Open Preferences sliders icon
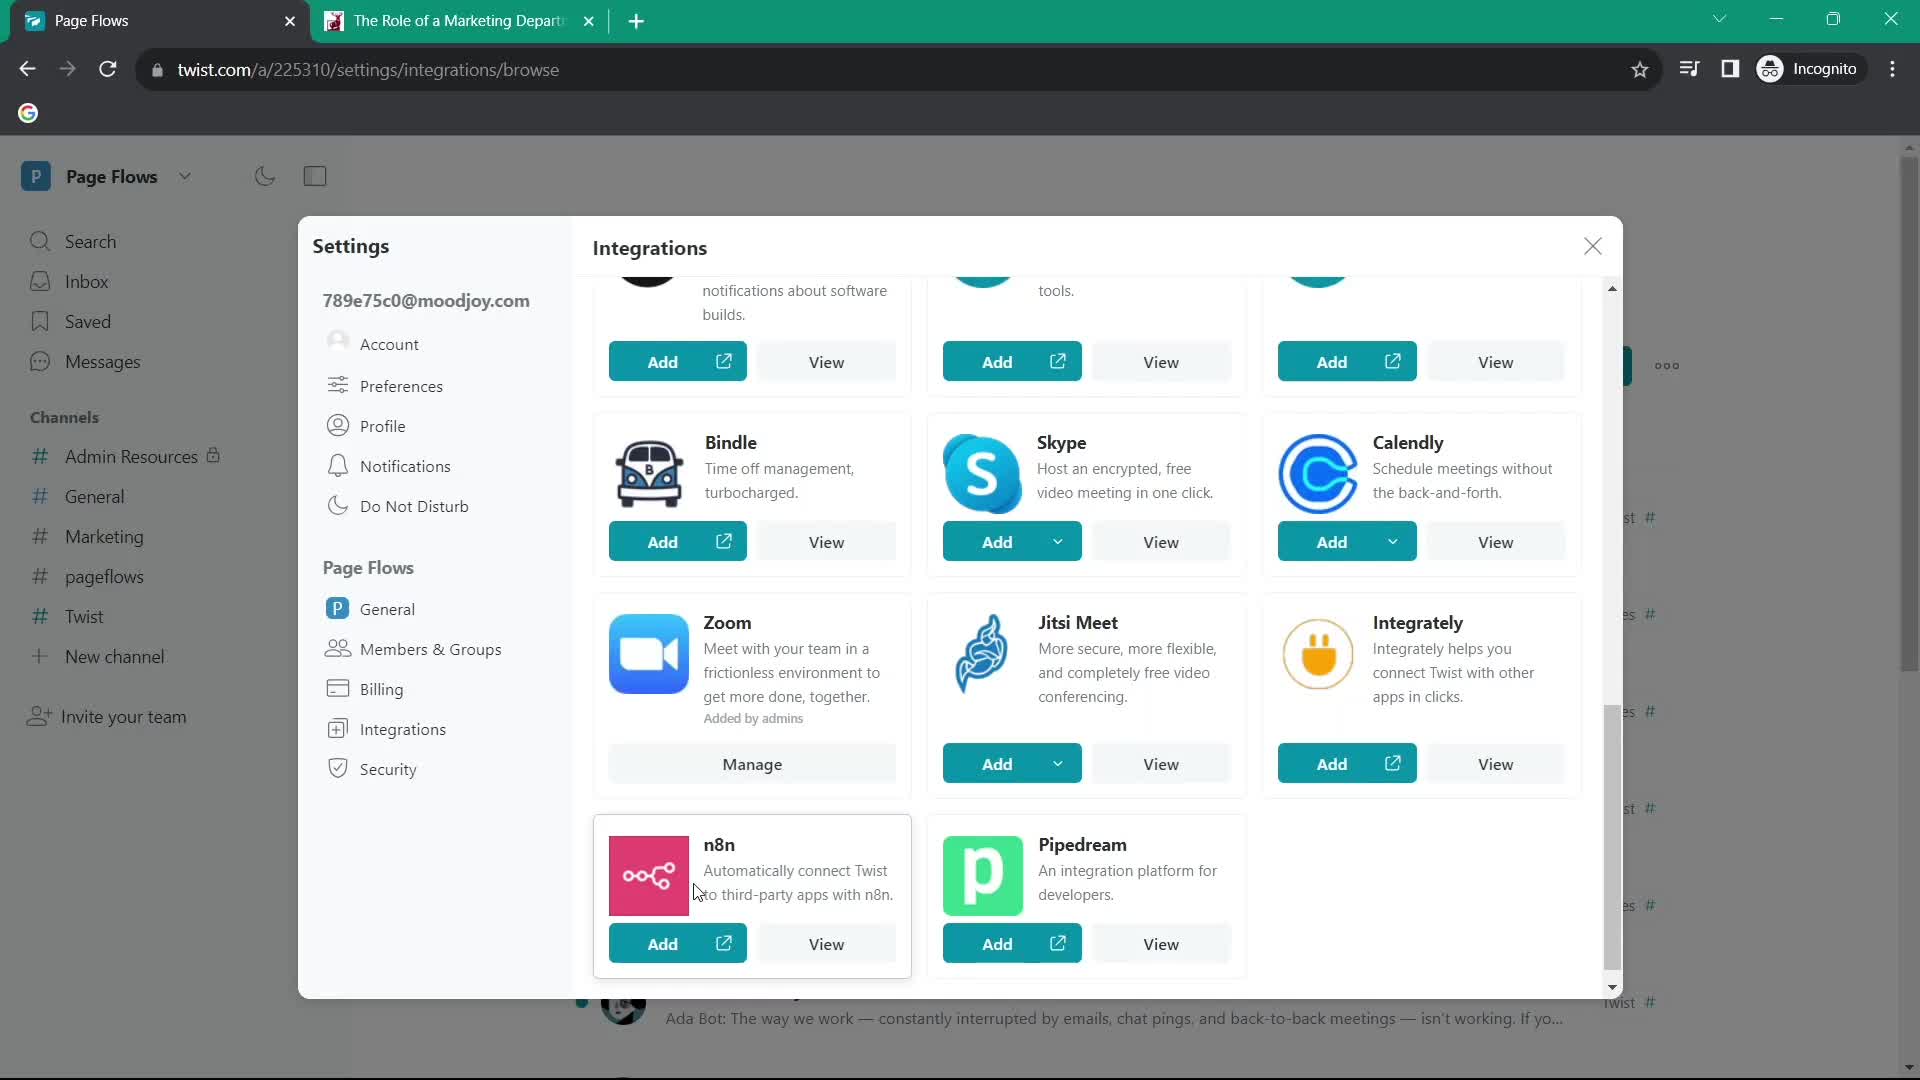This screenshot has height=1080, width=1920. pos(338,385)
